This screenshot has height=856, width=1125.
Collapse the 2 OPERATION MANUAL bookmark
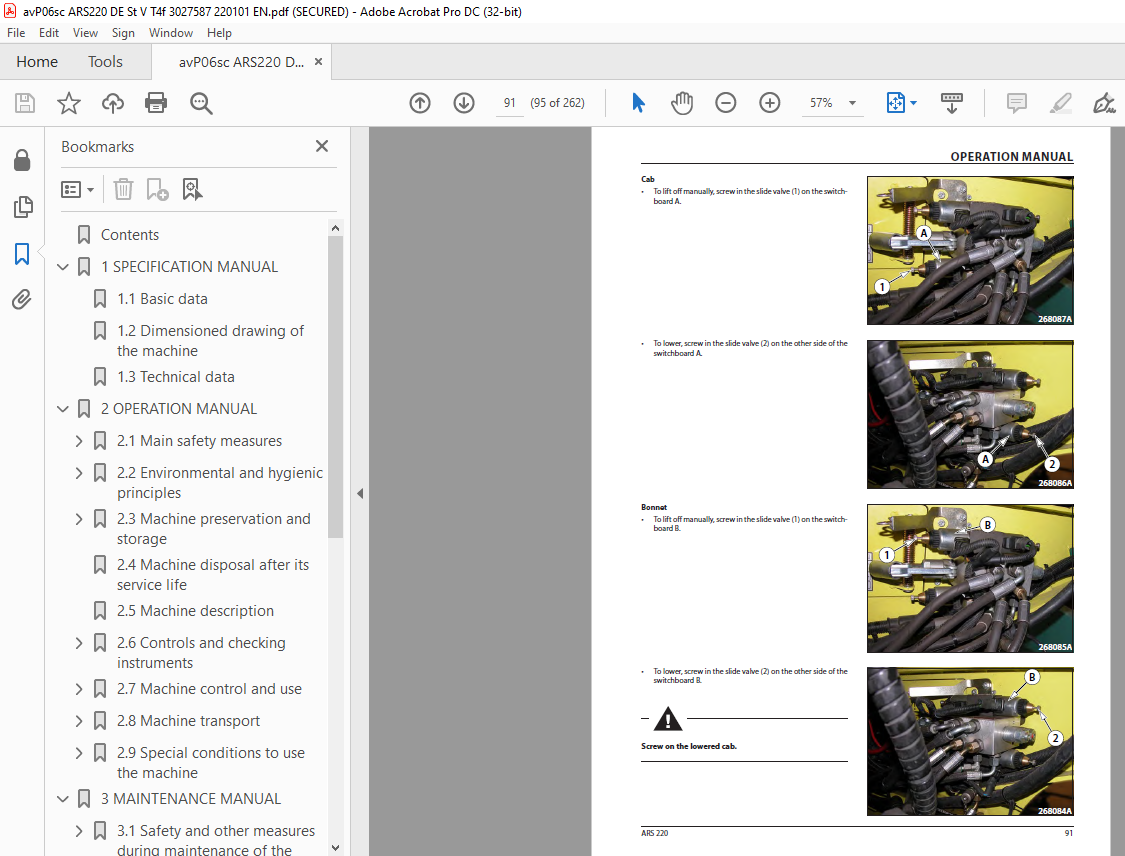pos(63,409)
